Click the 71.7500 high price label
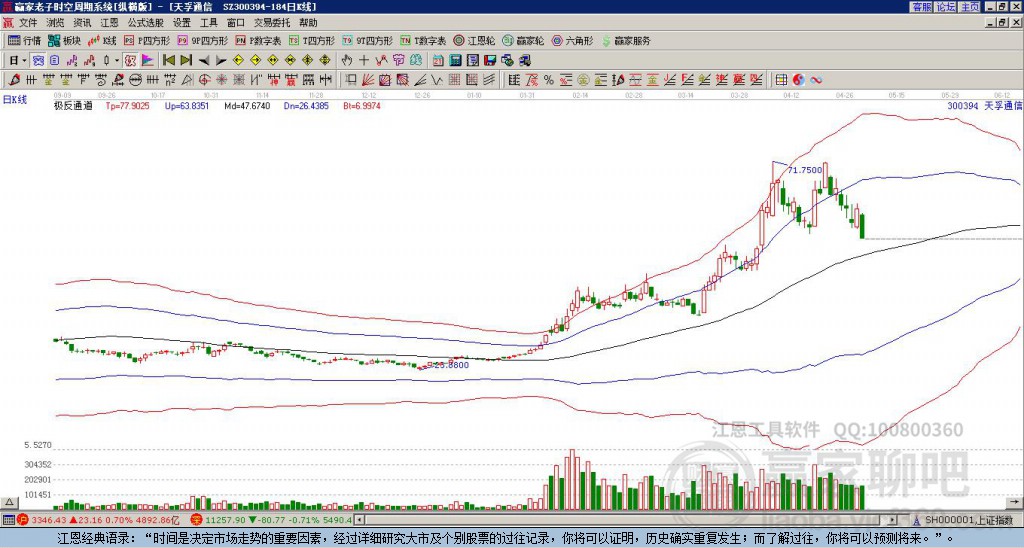 click(805, 170)
